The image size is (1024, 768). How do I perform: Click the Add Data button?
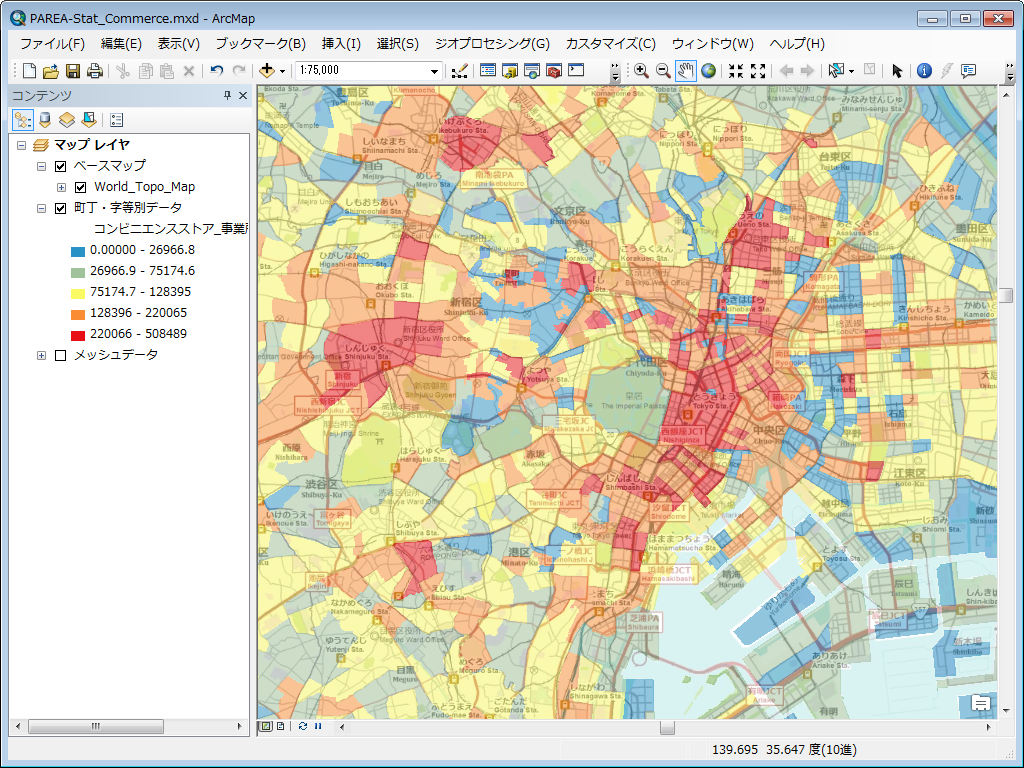(x=266, y=71)
